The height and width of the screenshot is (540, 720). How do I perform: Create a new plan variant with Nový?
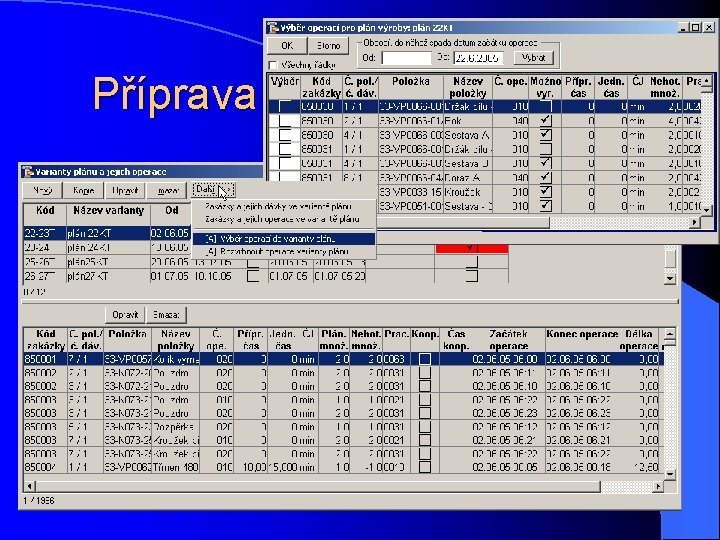pos(42,190)
